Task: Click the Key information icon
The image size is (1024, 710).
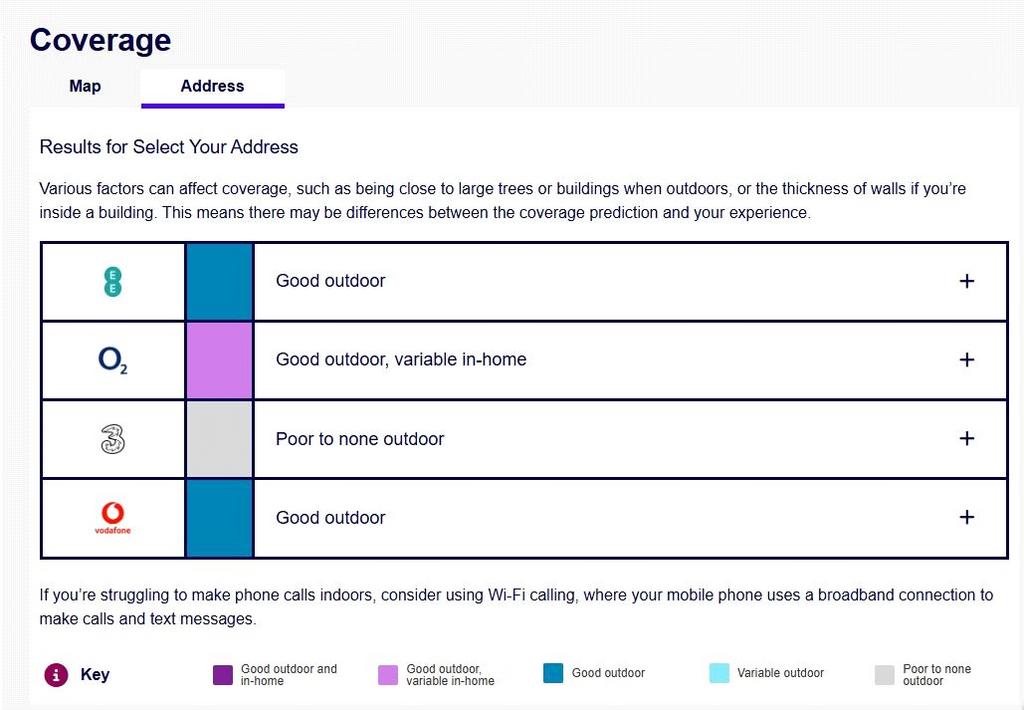Action: pos(56,675)
